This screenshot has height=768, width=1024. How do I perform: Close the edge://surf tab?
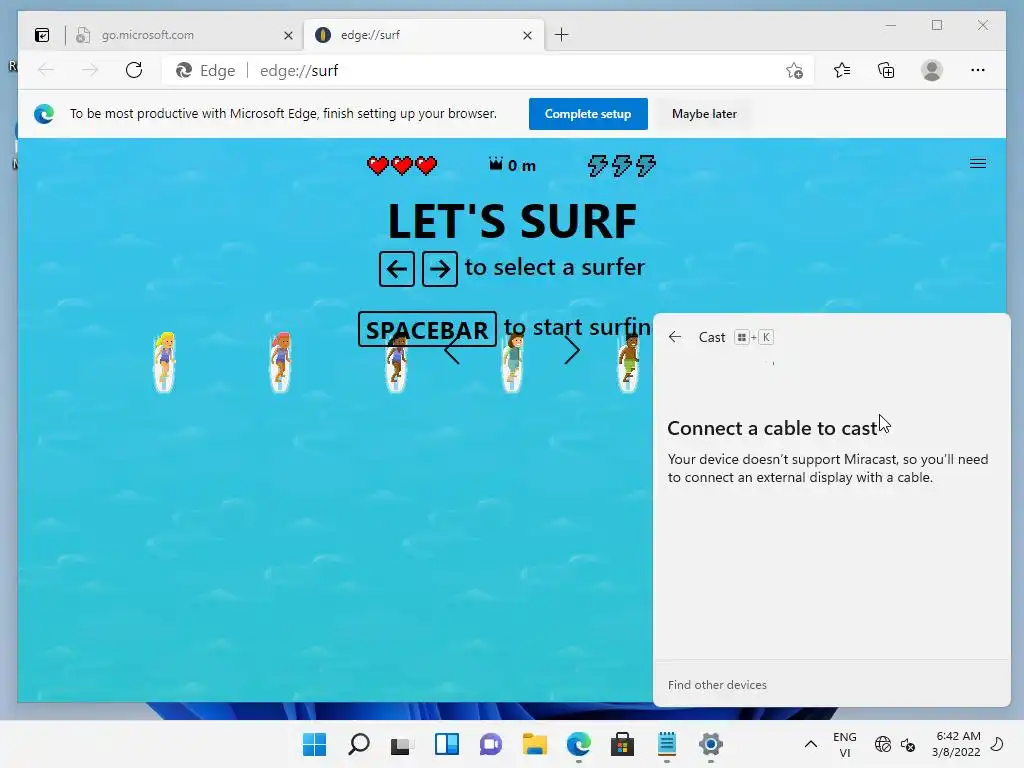coord(528,35)
